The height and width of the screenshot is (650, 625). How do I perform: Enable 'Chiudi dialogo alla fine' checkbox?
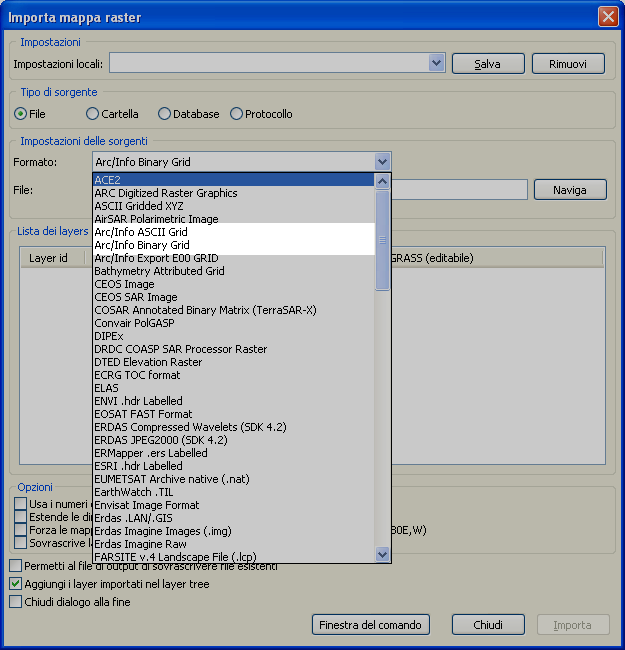click(16, 602)
